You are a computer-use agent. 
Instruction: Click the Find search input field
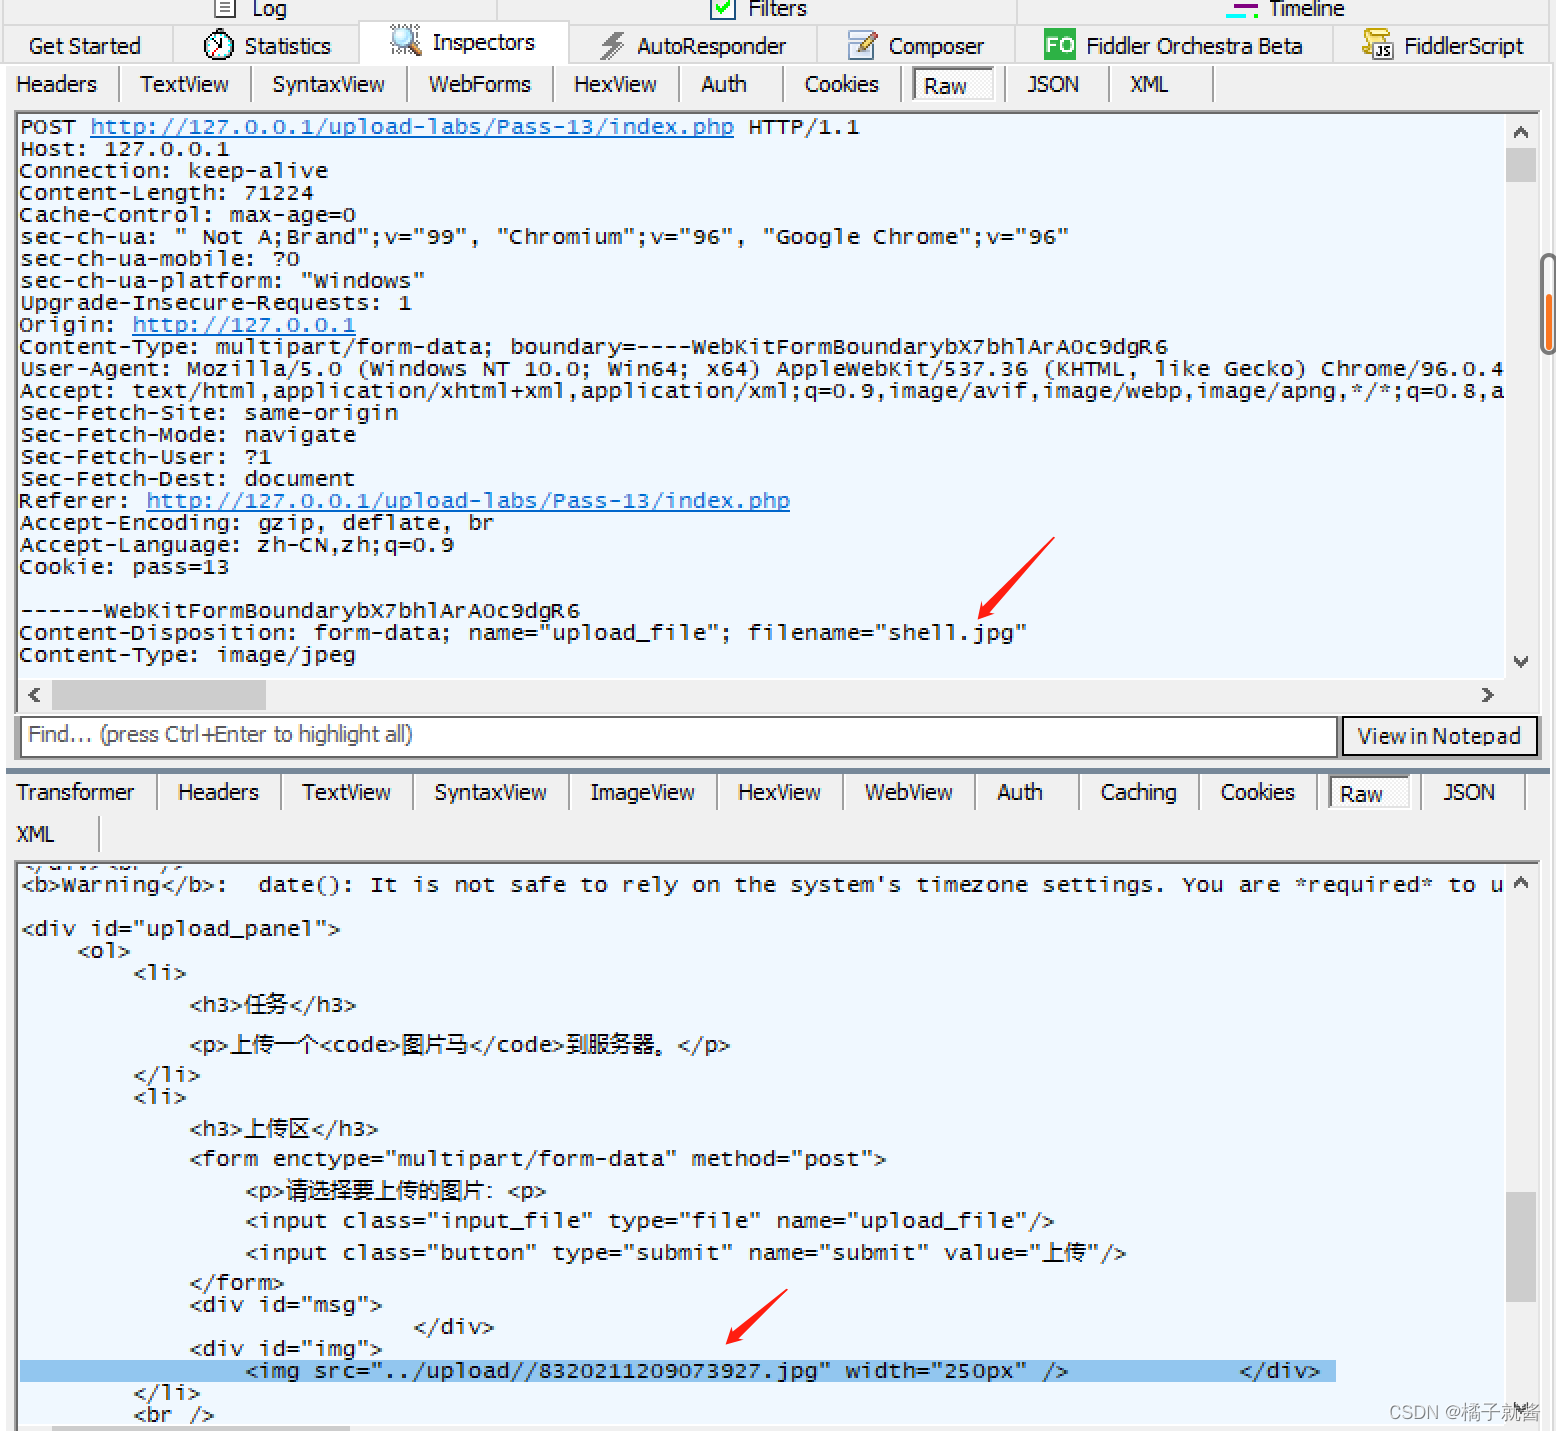678,736
